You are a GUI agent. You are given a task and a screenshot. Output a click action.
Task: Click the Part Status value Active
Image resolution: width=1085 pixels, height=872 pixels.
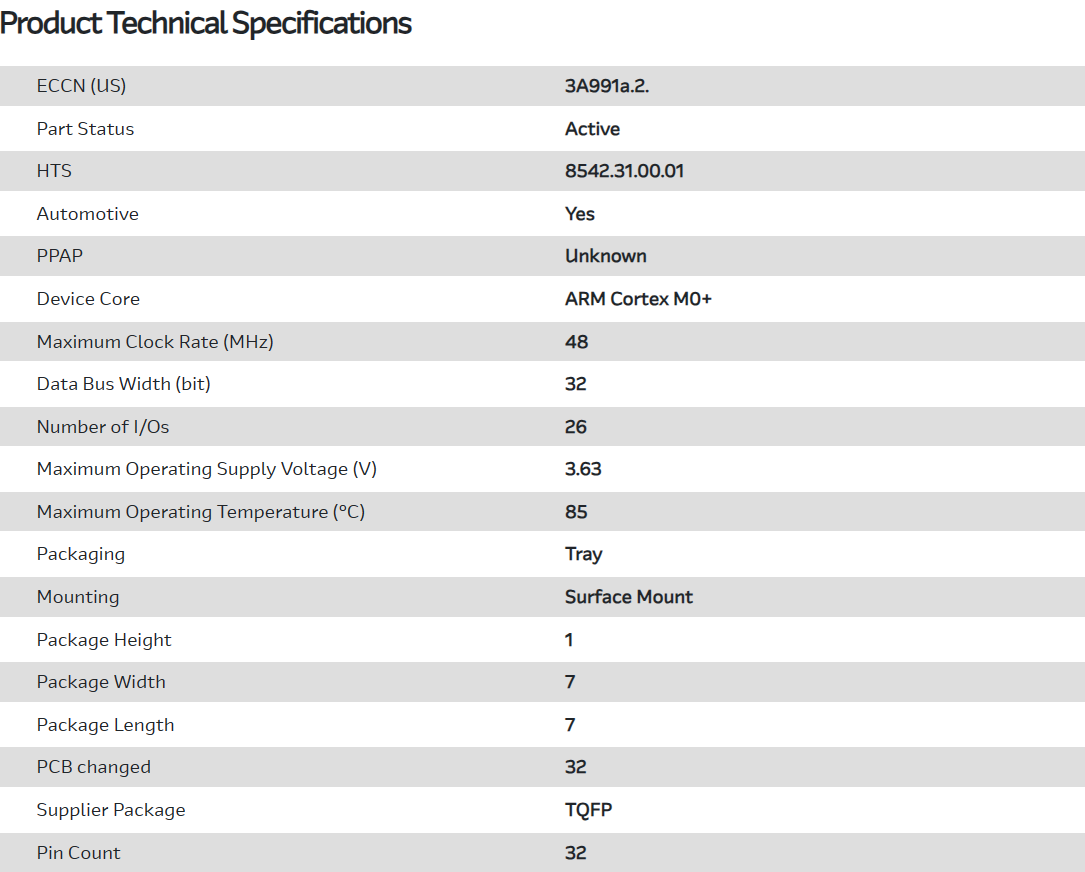(x=592, y=129)
